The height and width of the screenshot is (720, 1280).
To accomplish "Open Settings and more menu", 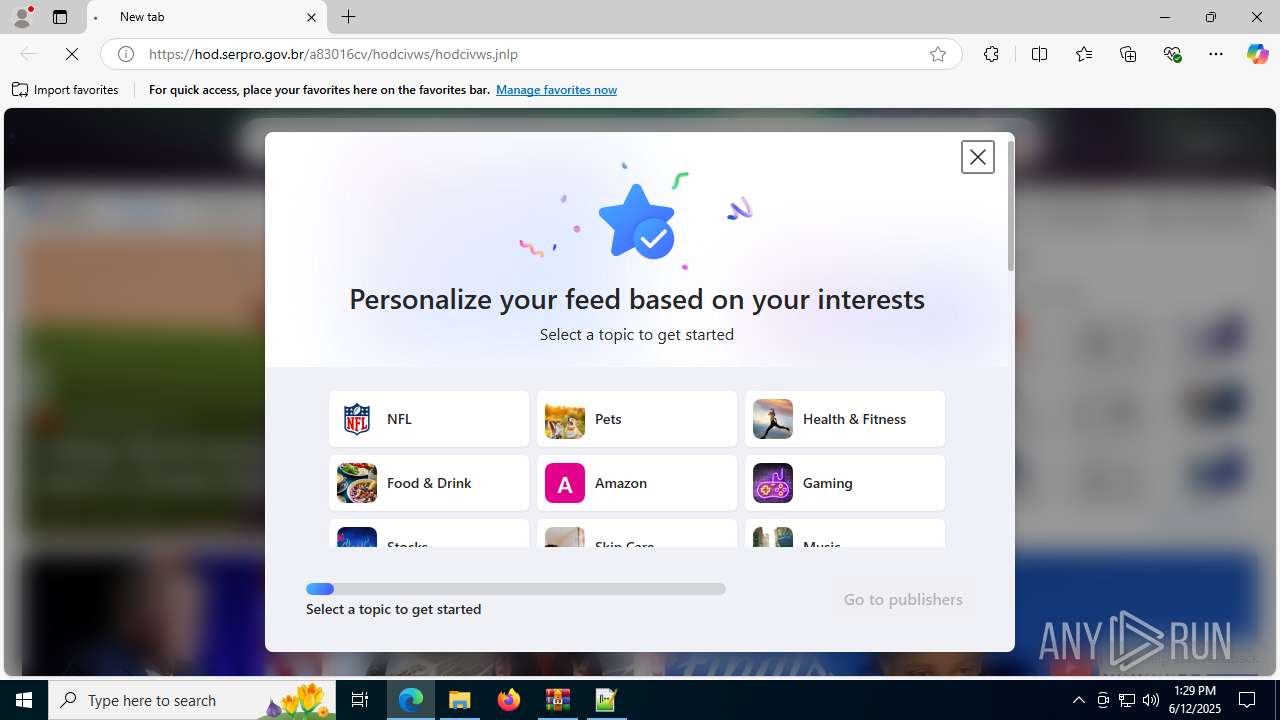I will click(1216, 54).
